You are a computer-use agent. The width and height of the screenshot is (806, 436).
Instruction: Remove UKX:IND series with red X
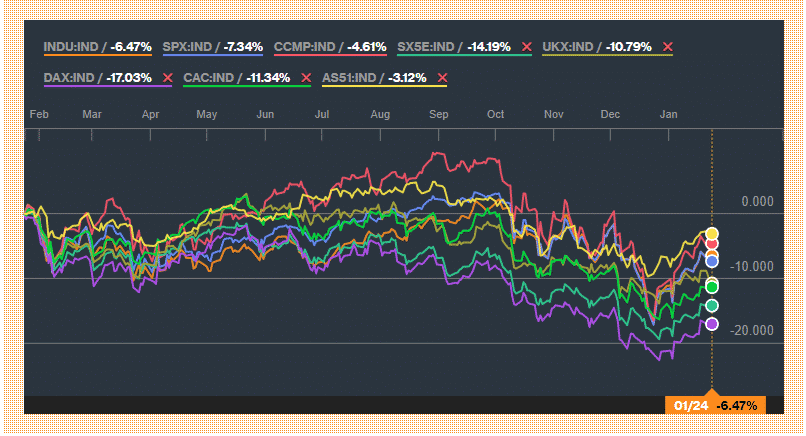point(667,47)
